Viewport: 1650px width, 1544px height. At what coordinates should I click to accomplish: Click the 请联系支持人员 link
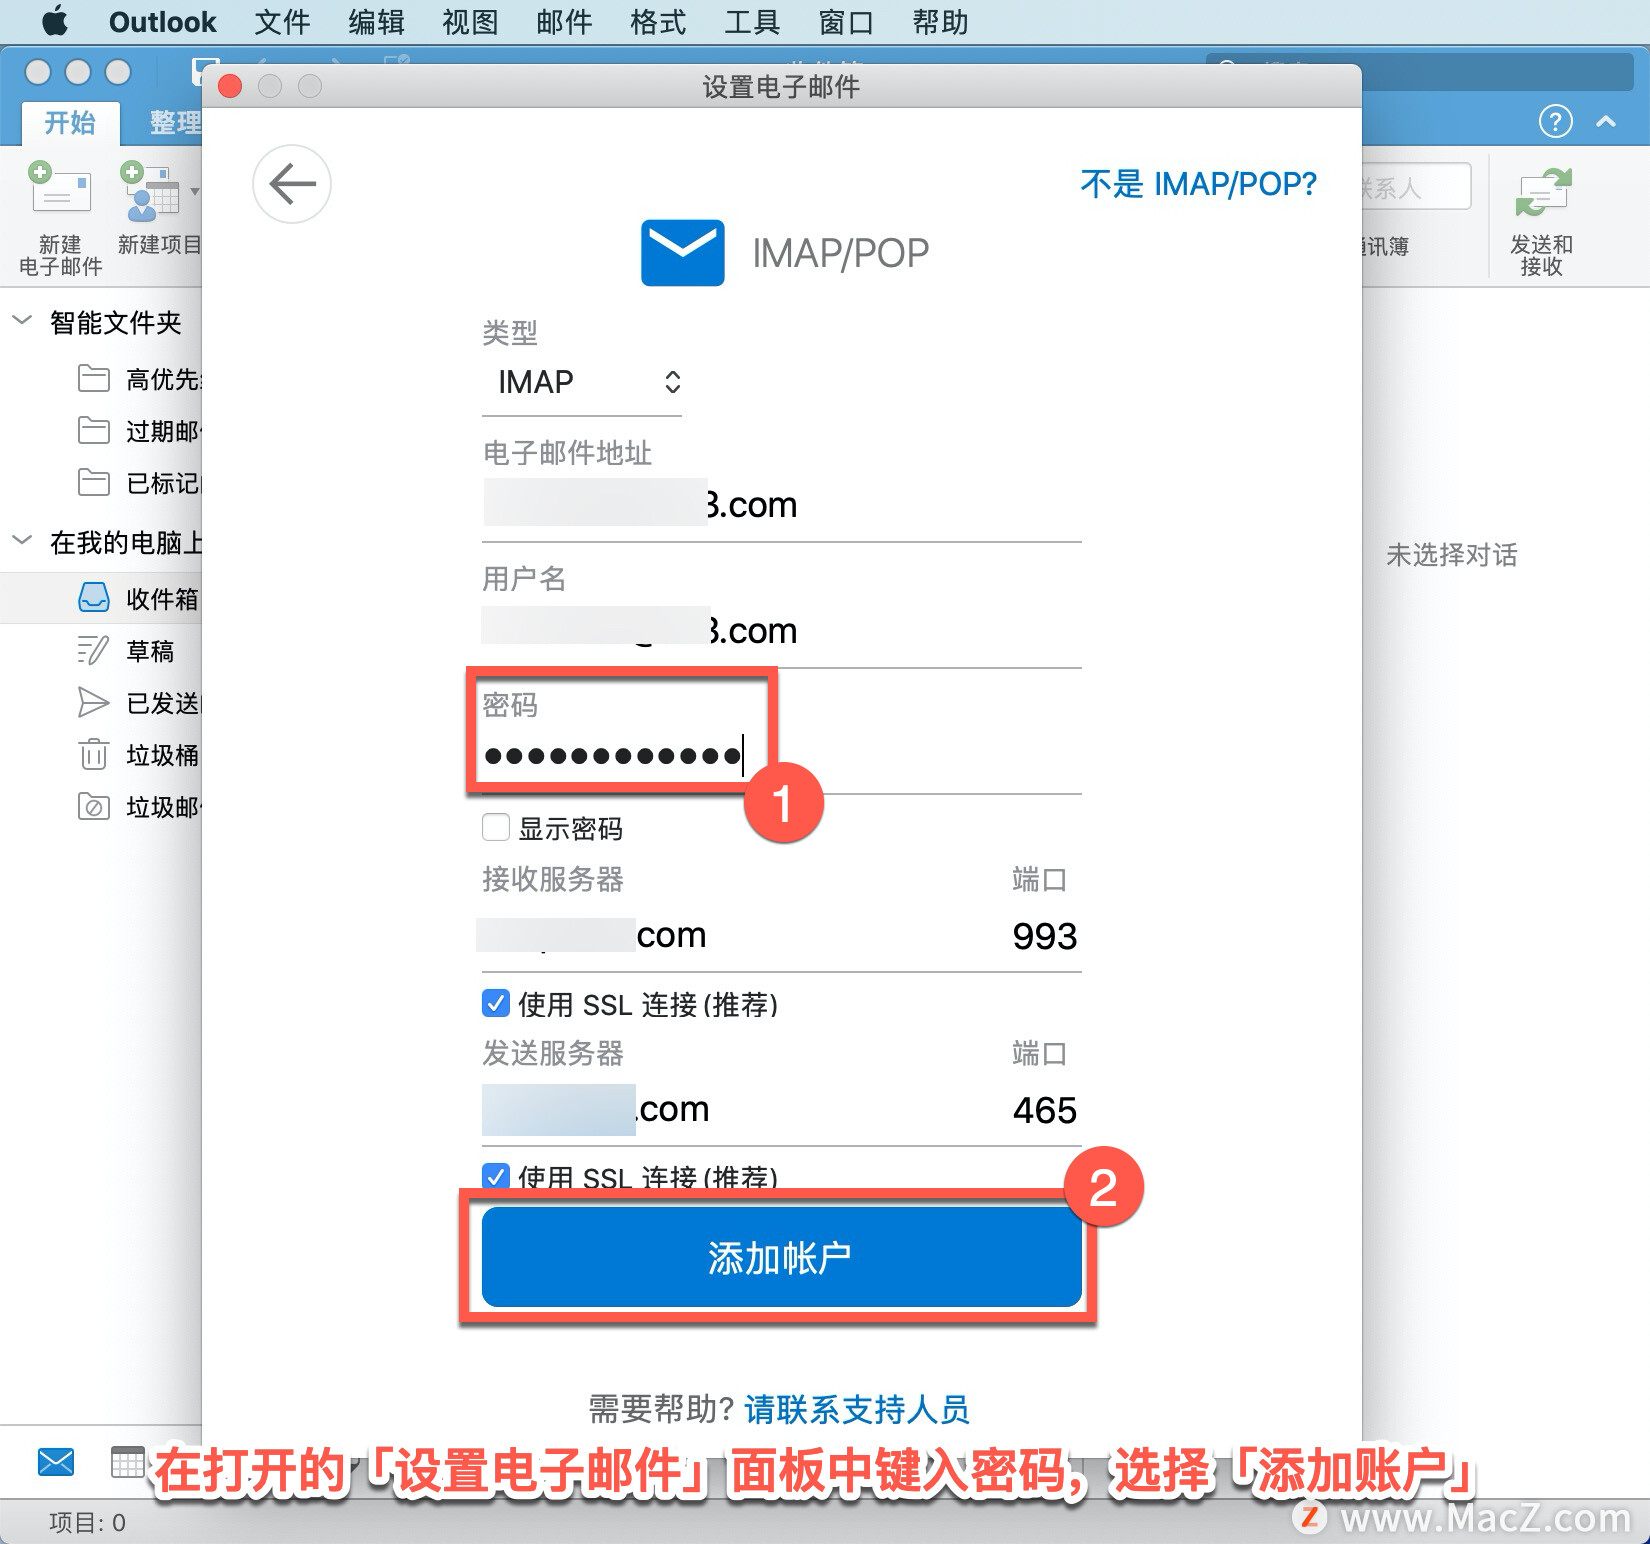pyautogui.click(x=856, y=1409)
